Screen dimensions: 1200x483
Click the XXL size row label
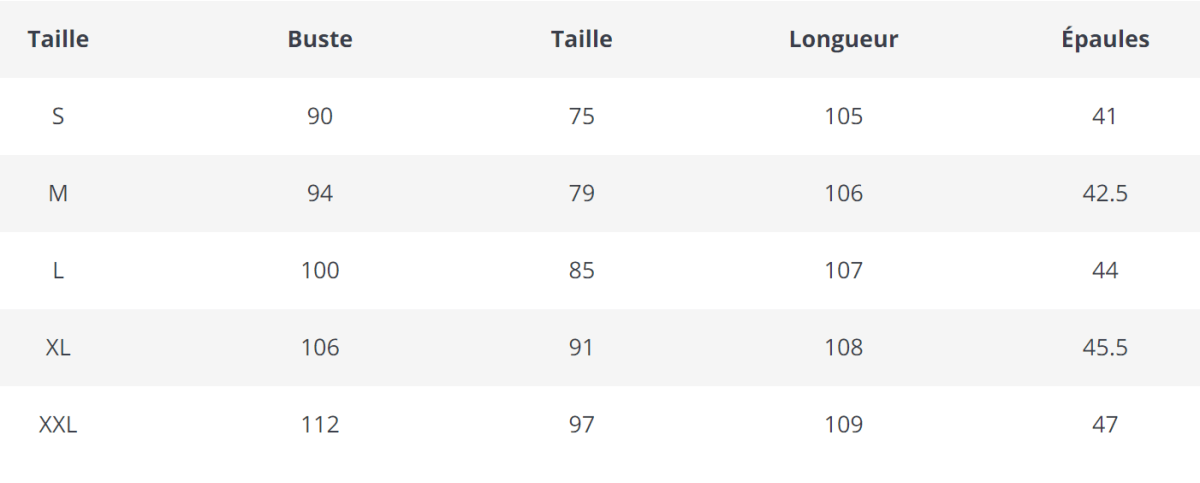pos(58,425)
